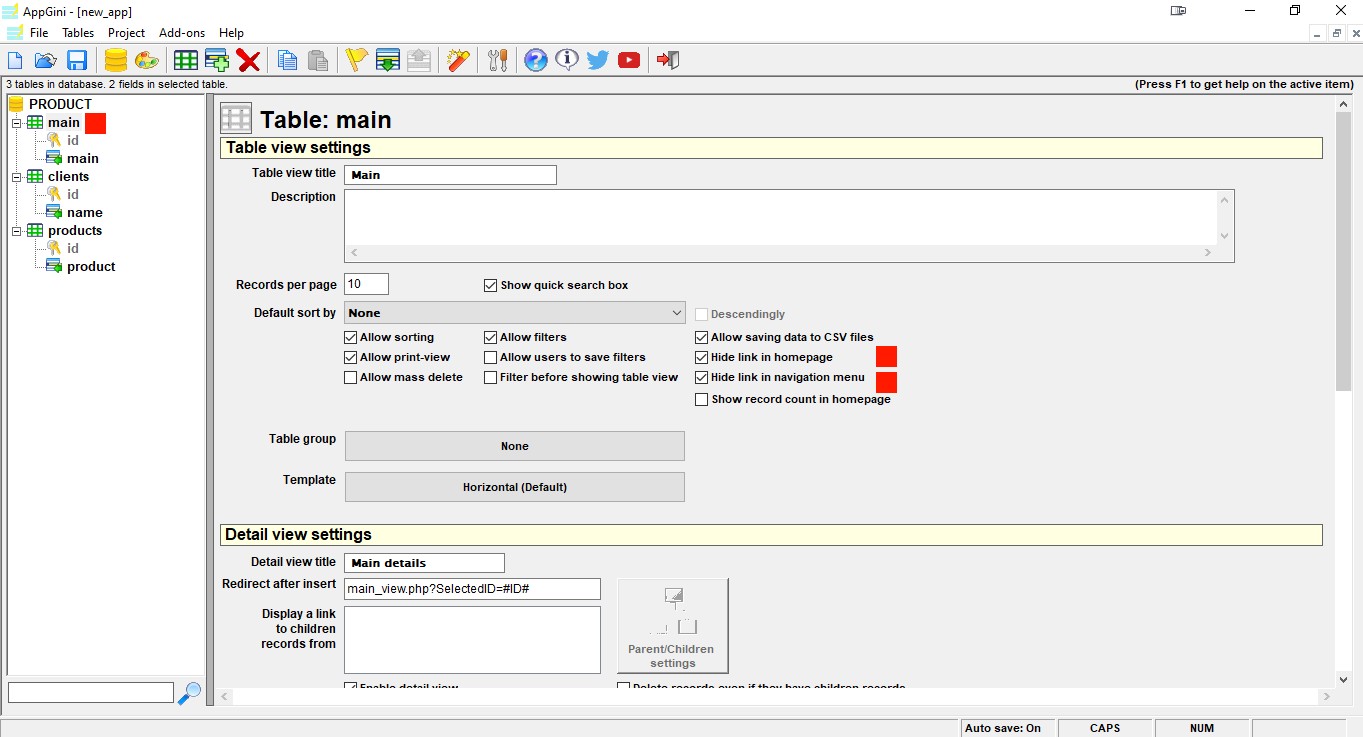
Task: Click the Records per page field
Action: pos(366,284)
